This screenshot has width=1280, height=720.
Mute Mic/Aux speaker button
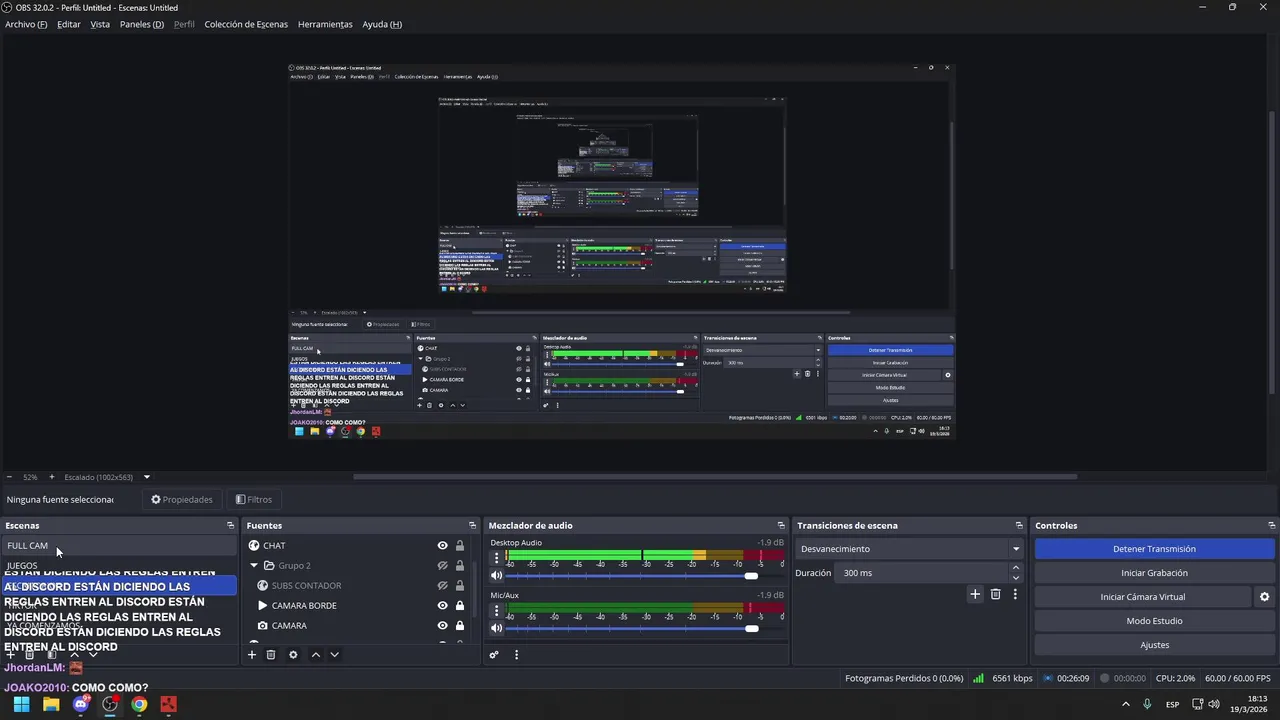tap(496, 628)
